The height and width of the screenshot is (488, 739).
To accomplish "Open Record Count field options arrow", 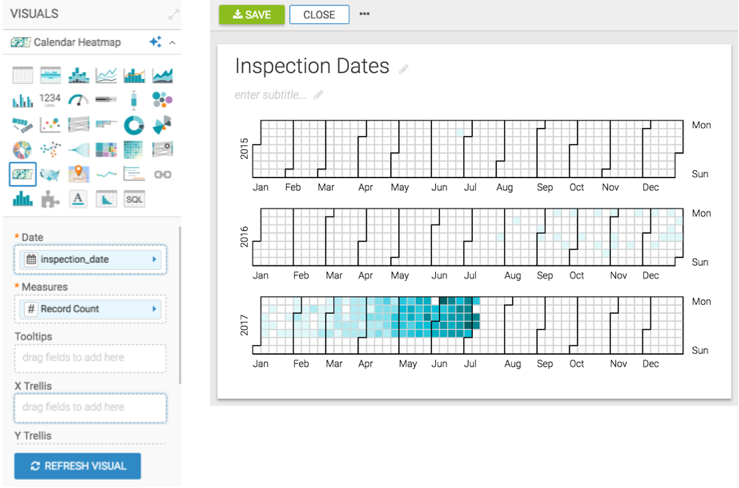I will (153, 309).
